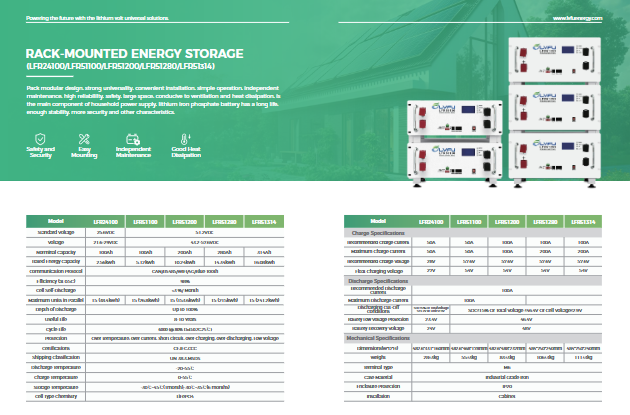Select the 'shipping classification' row label

click(x=56, y=357)
